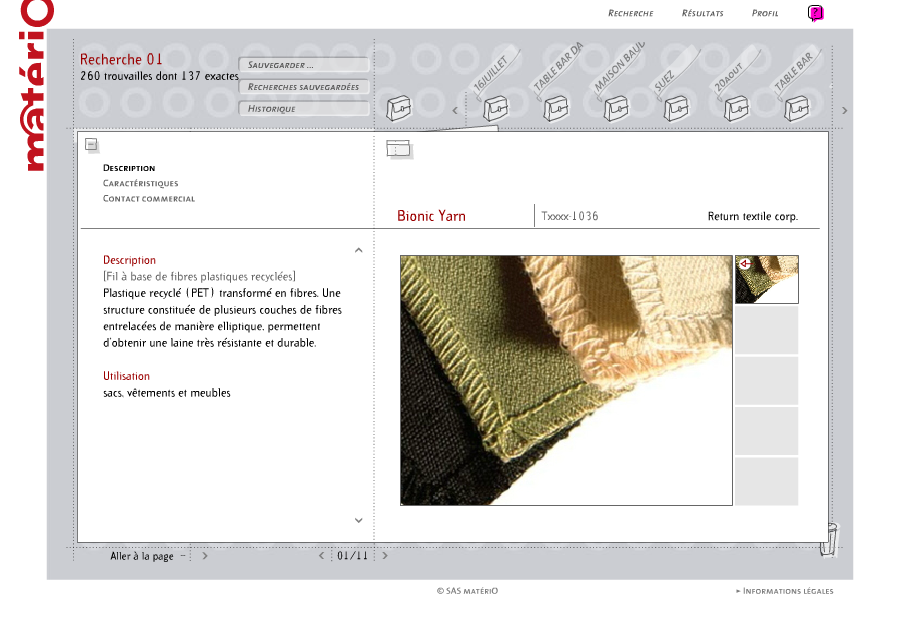Screen dimensions: 897x625
Task: Open the TABLE BAR DA briefcase
Action: [x=555, y=108]
